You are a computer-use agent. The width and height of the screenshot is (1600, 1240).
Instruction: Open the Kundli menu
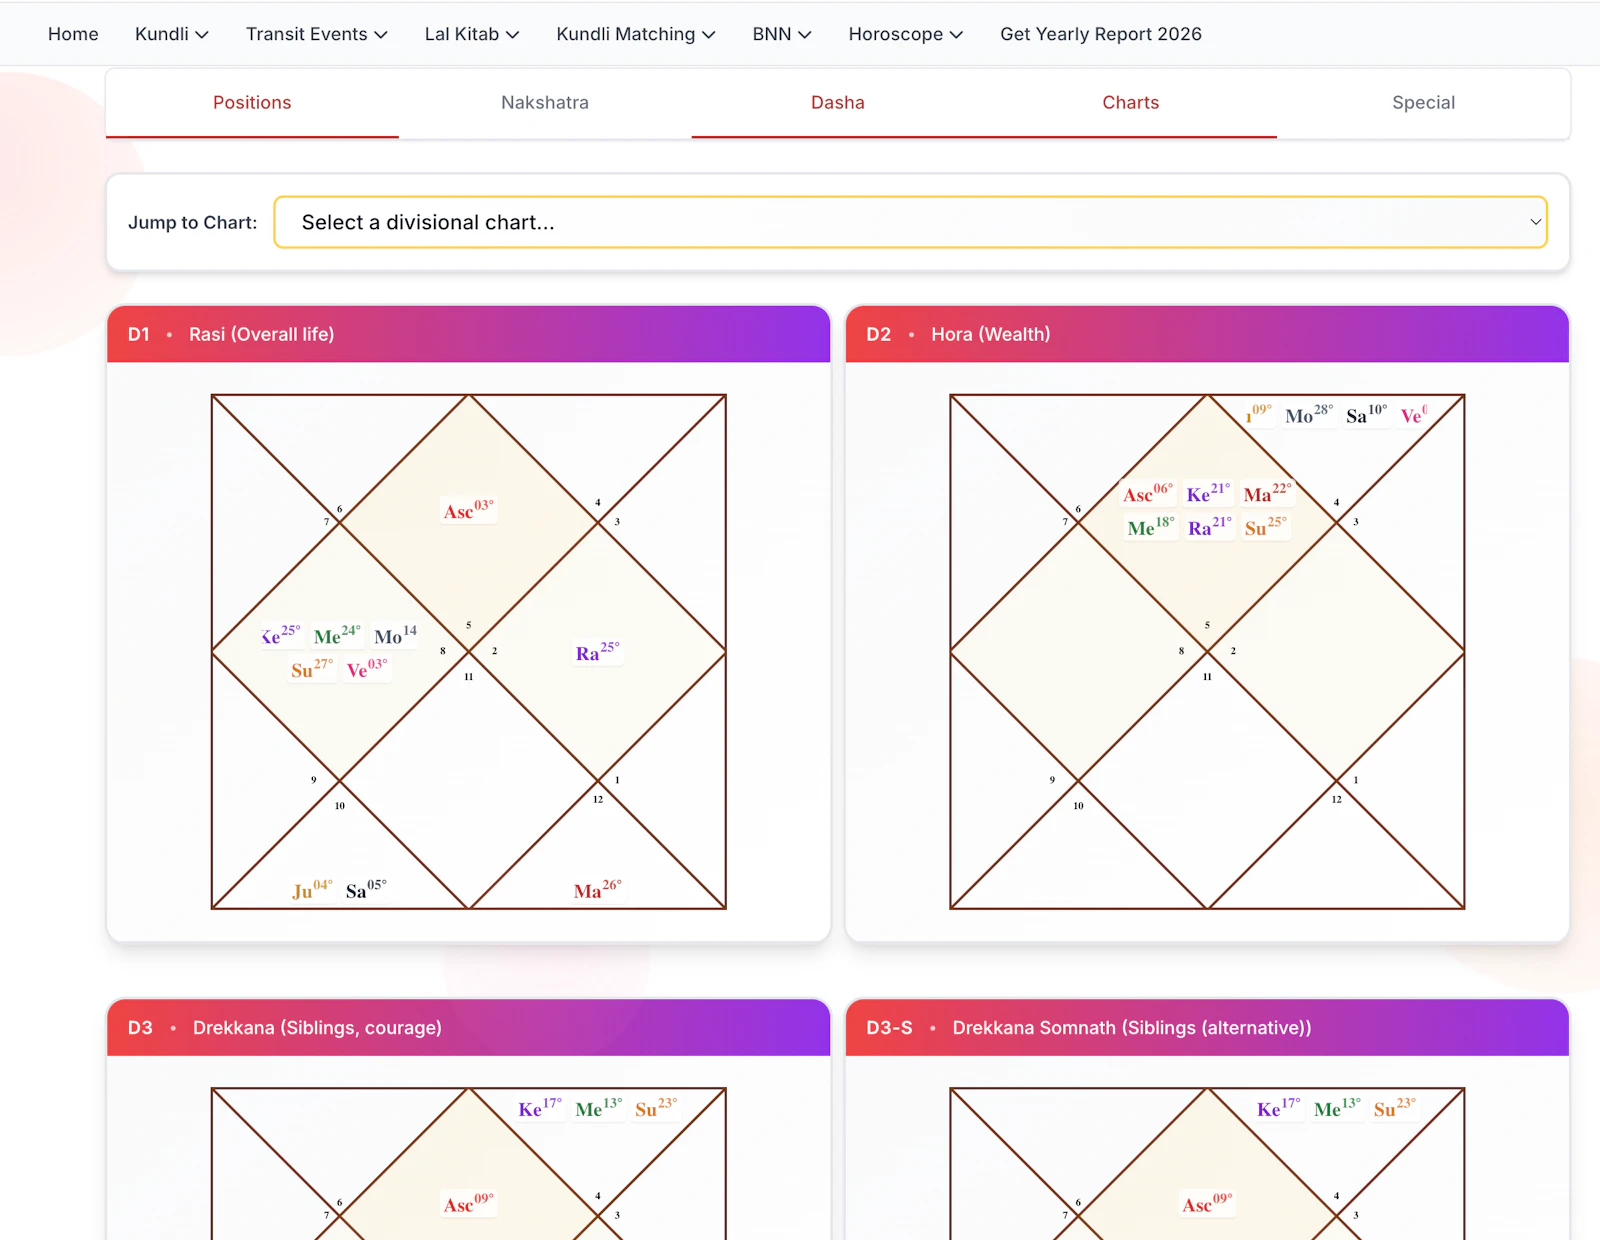170,33
